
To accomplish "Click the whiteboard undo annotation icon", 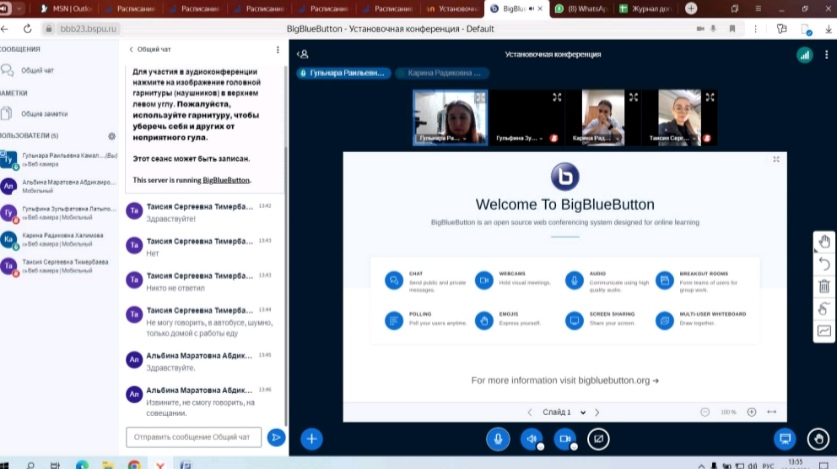I will (x=824, y=264).
